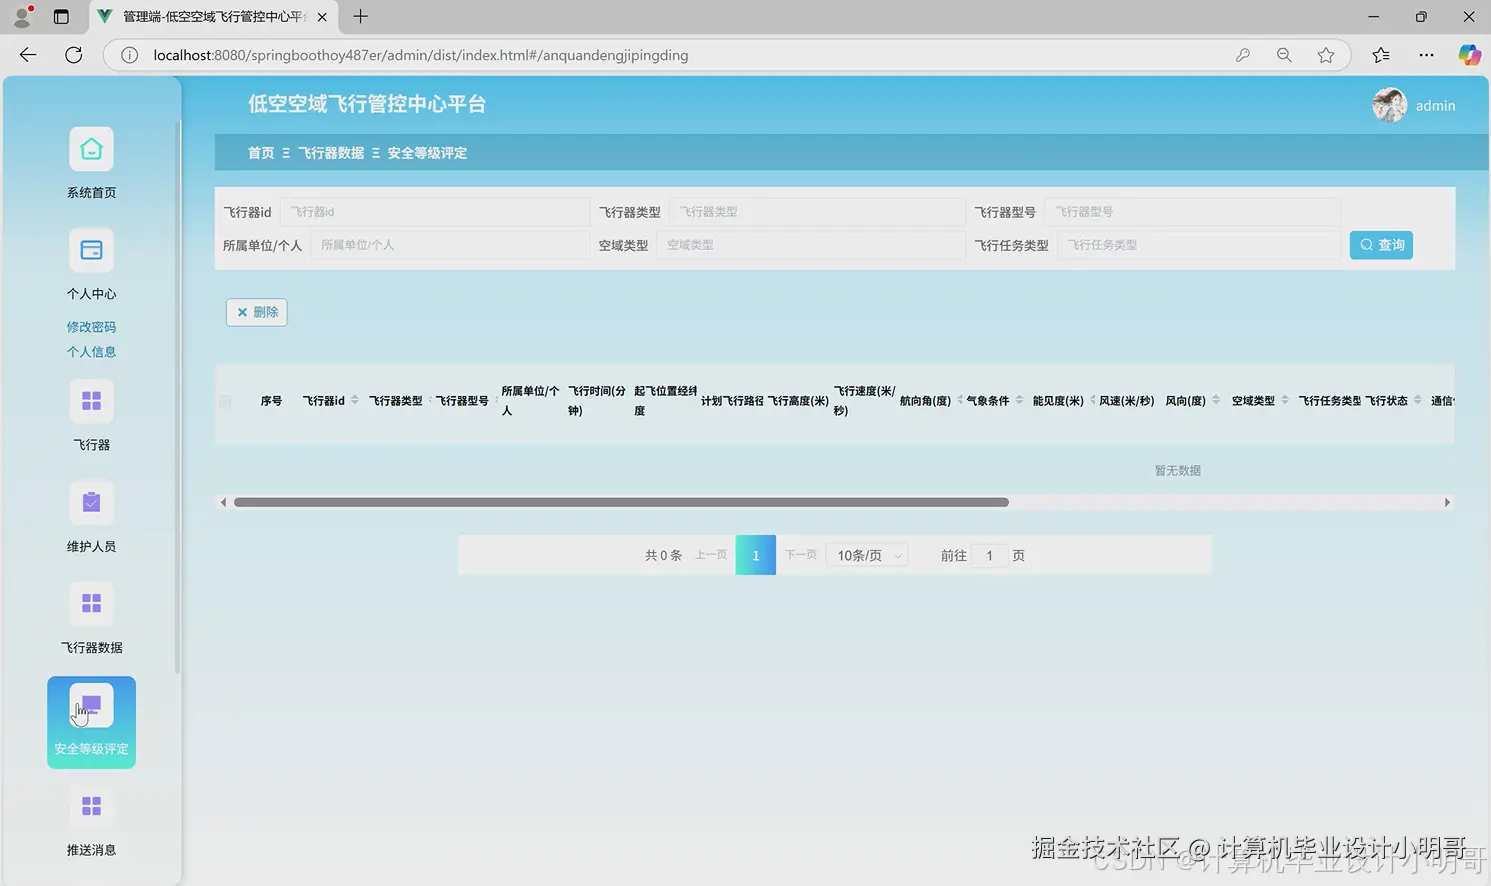Open the 飞行器 module icon in sidebar
This screenshot has width=1491, height=886.
[x=91, y=400]
